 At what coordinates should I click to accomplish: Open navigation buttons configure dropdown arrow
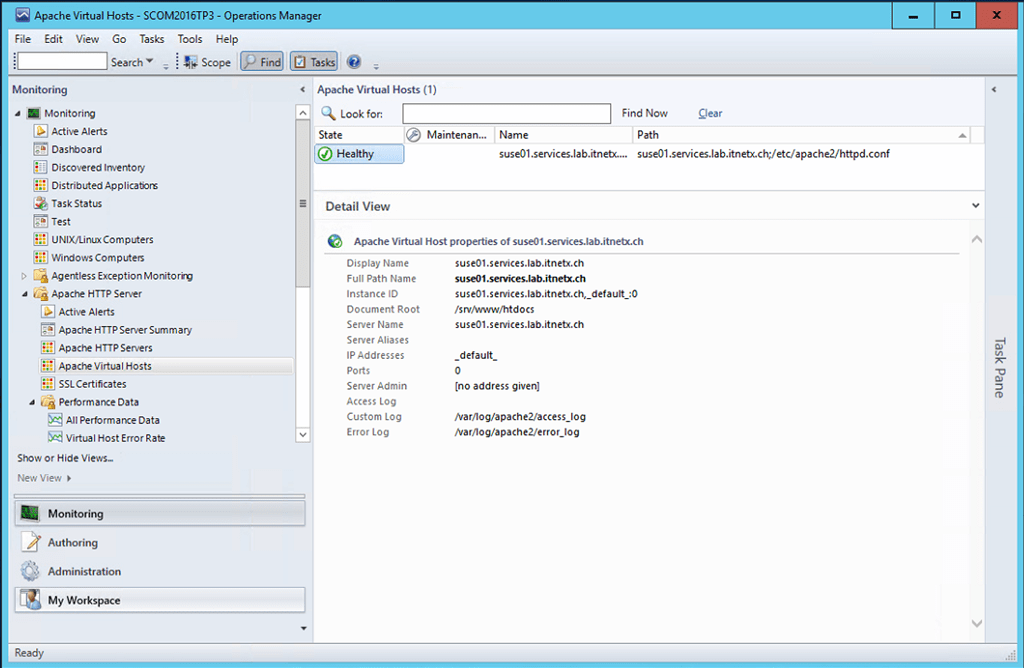304,628
